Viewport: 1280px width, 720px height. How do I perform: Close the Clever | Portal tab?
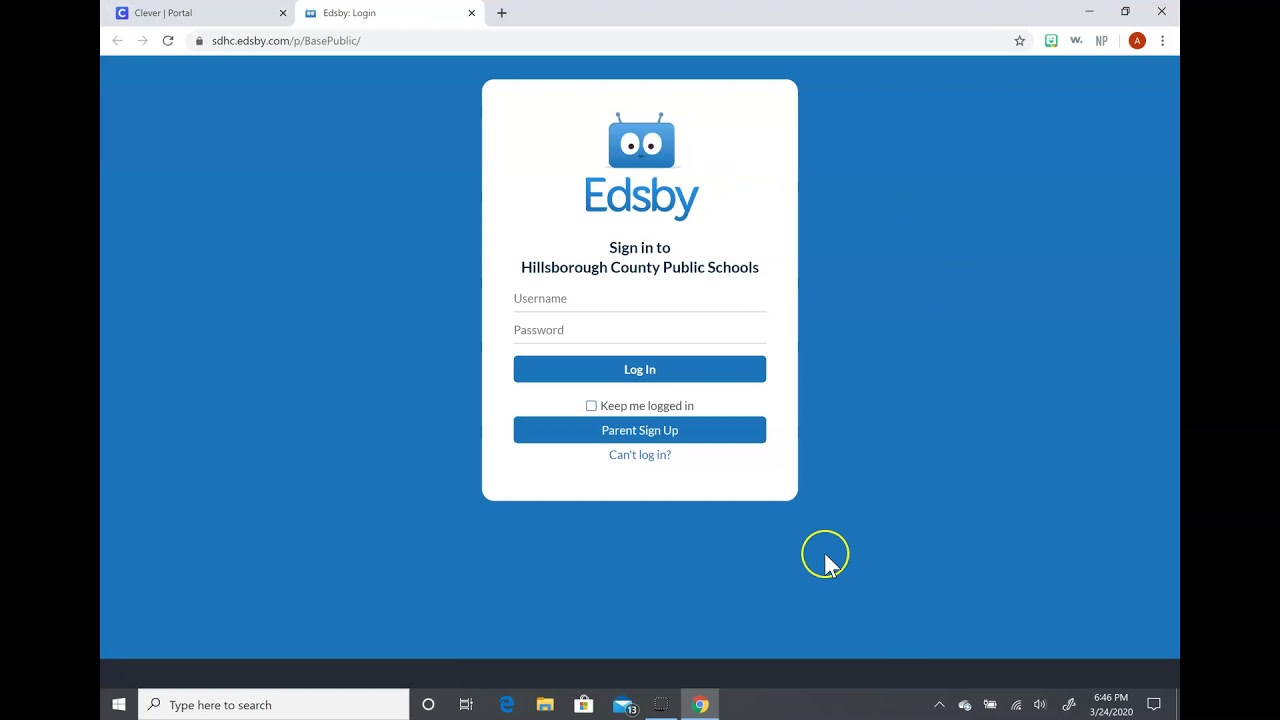[x=283, y=13]
